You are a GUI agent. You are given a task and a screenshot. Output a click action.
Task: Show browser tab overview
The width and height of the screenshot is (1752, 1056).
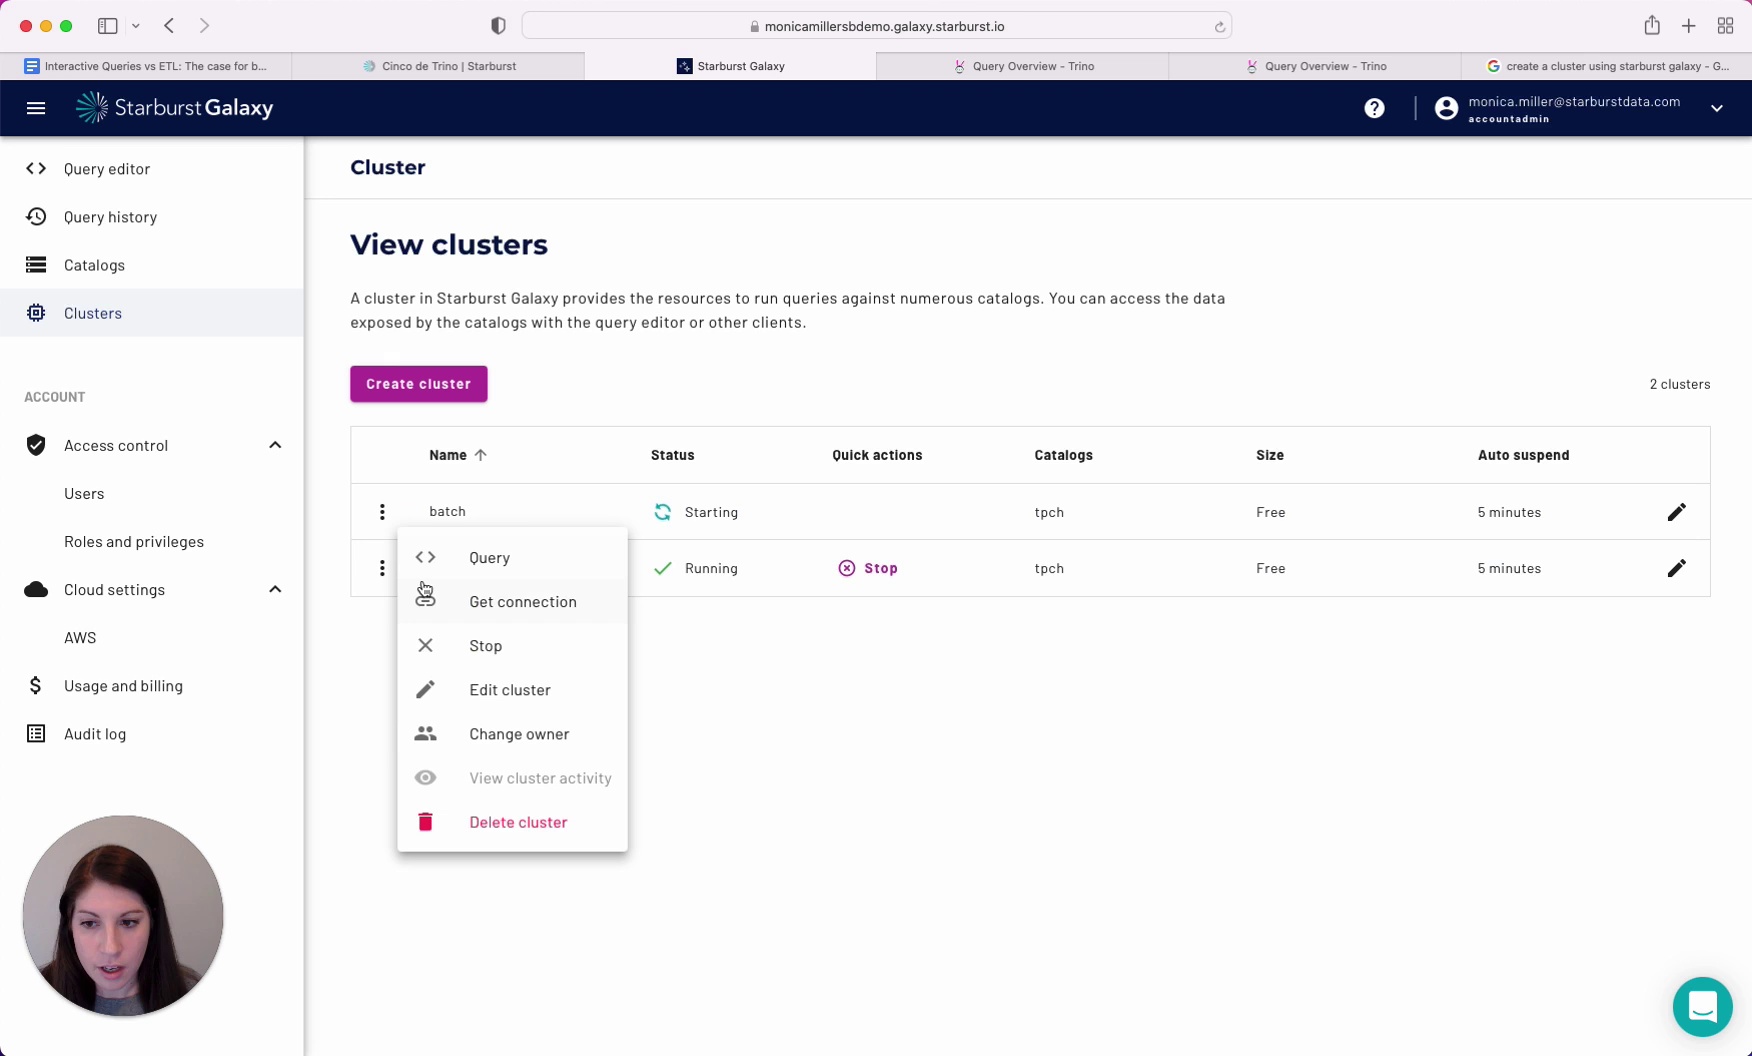[x=1725, y=26]
